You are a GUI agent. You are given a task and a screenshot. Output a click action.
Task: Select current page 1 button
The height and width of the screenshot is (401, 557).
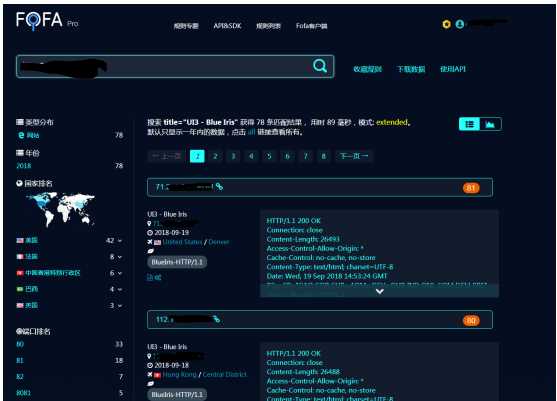click(x=197, y=156)
